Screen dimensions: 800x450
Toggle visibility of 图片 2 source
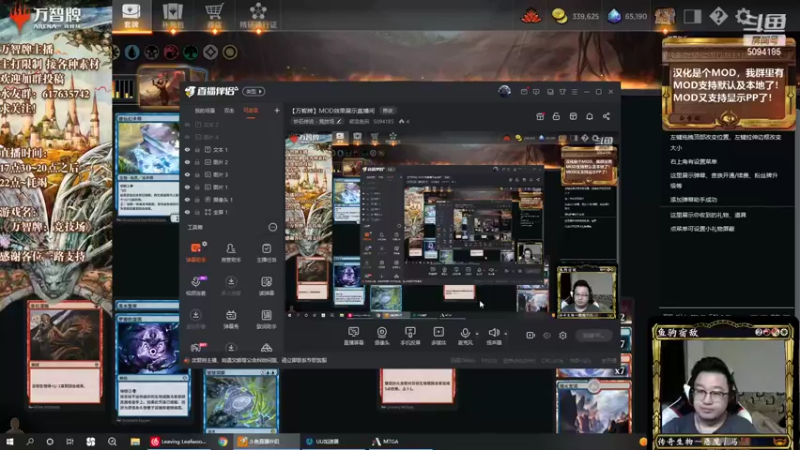point(187,162)
